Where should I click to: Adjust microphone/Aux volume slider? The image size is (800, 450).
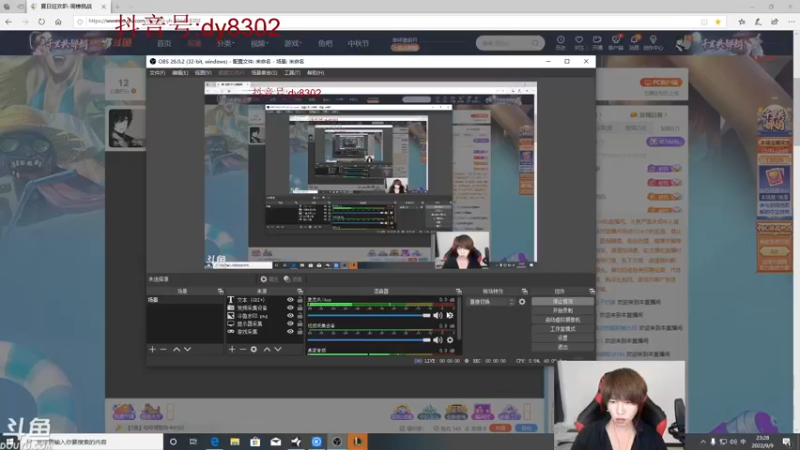point(369,316)
